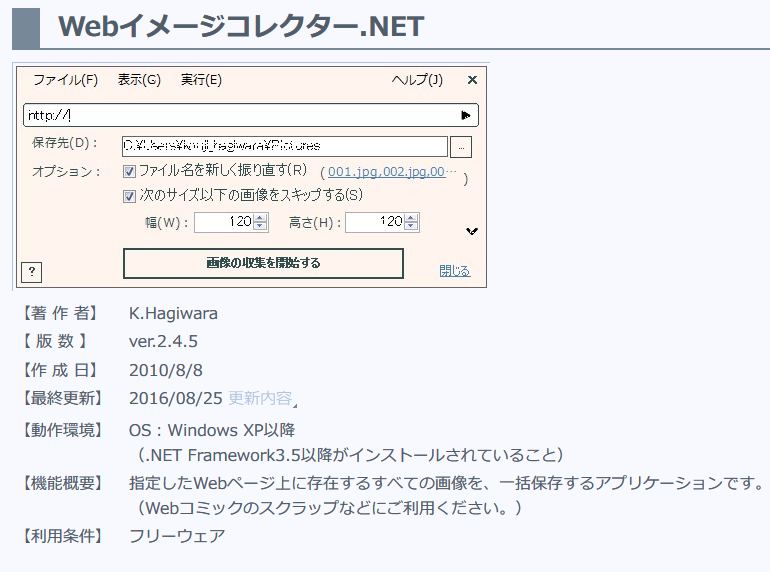Click the version text ver.2.4.5
770x572 pixels.
[x=163, y=341]
